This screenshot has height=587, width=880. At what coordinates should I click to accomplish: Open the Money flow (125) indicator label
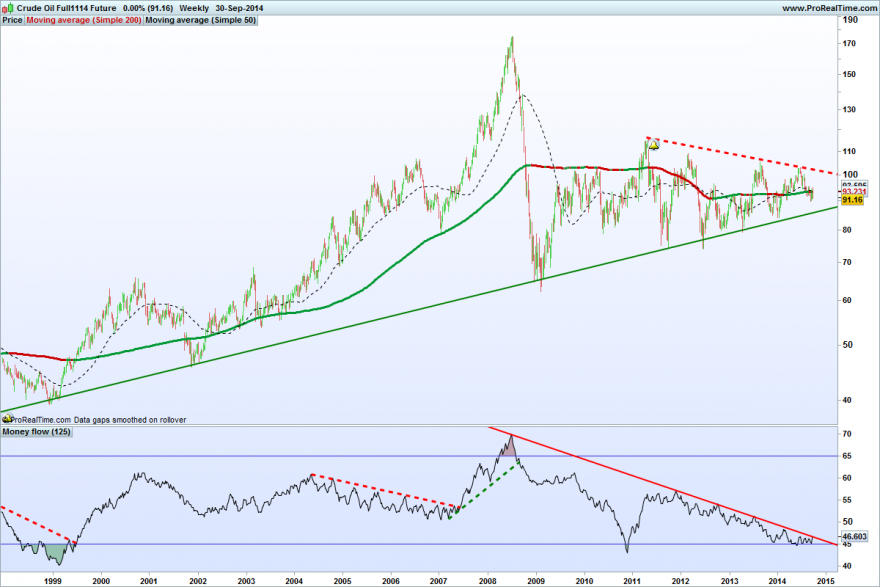coord(36,432)
